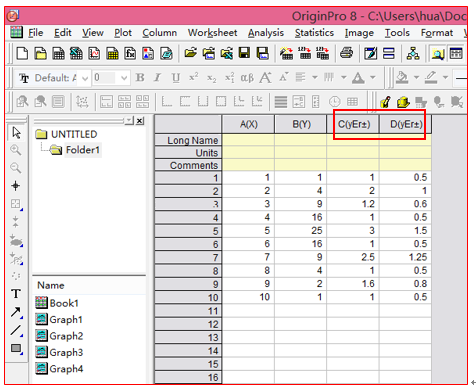This screenshot has height=390, width=476.
Task: Select the Rectangle drawing tool
Action: click(x=16, y=348)
